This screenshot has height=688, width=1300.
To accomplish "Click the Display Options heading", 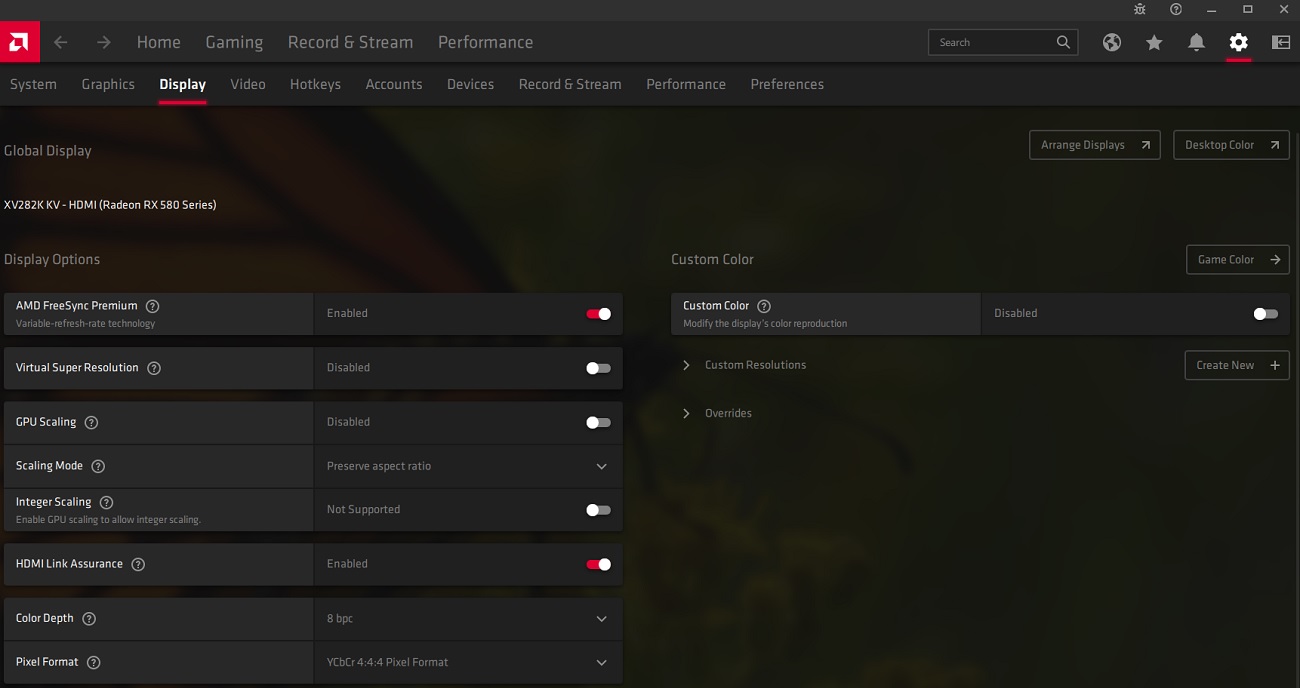I will [52, 259].
